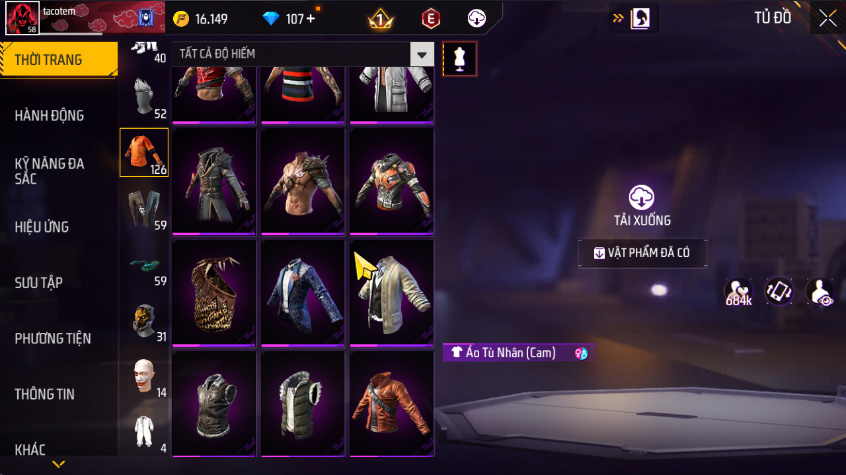Select the orange leather jacket thumbnail
This screenshot has height=475, width=846.
(x=392, y=403)
